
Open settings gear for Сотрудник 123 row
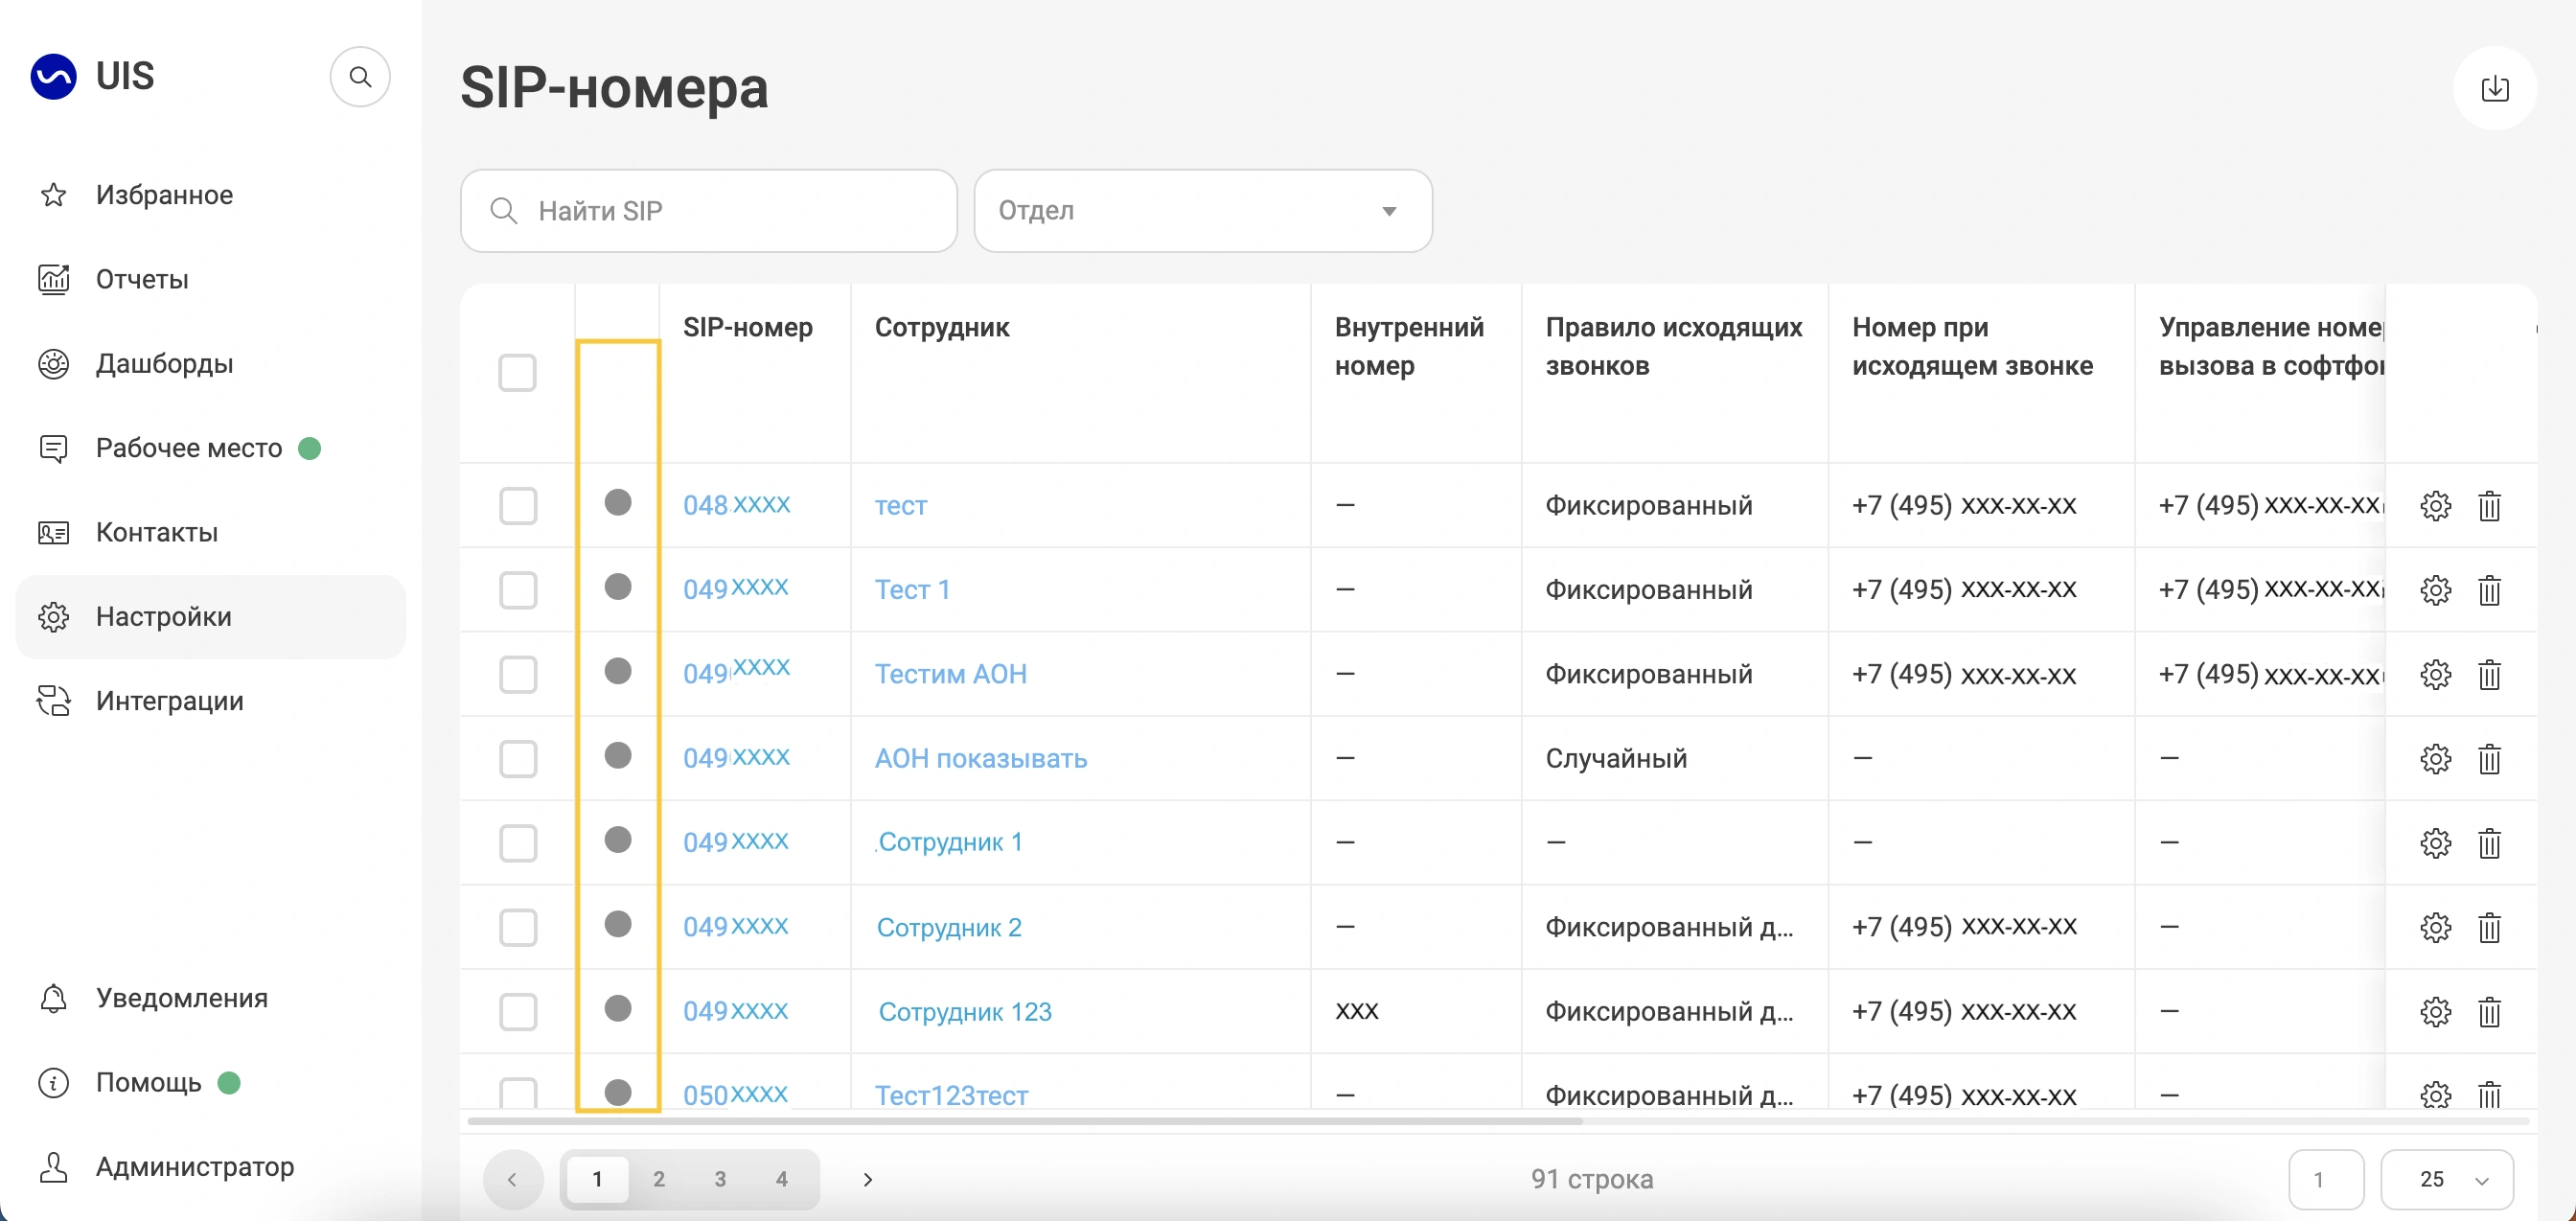click(2435, 1012)
